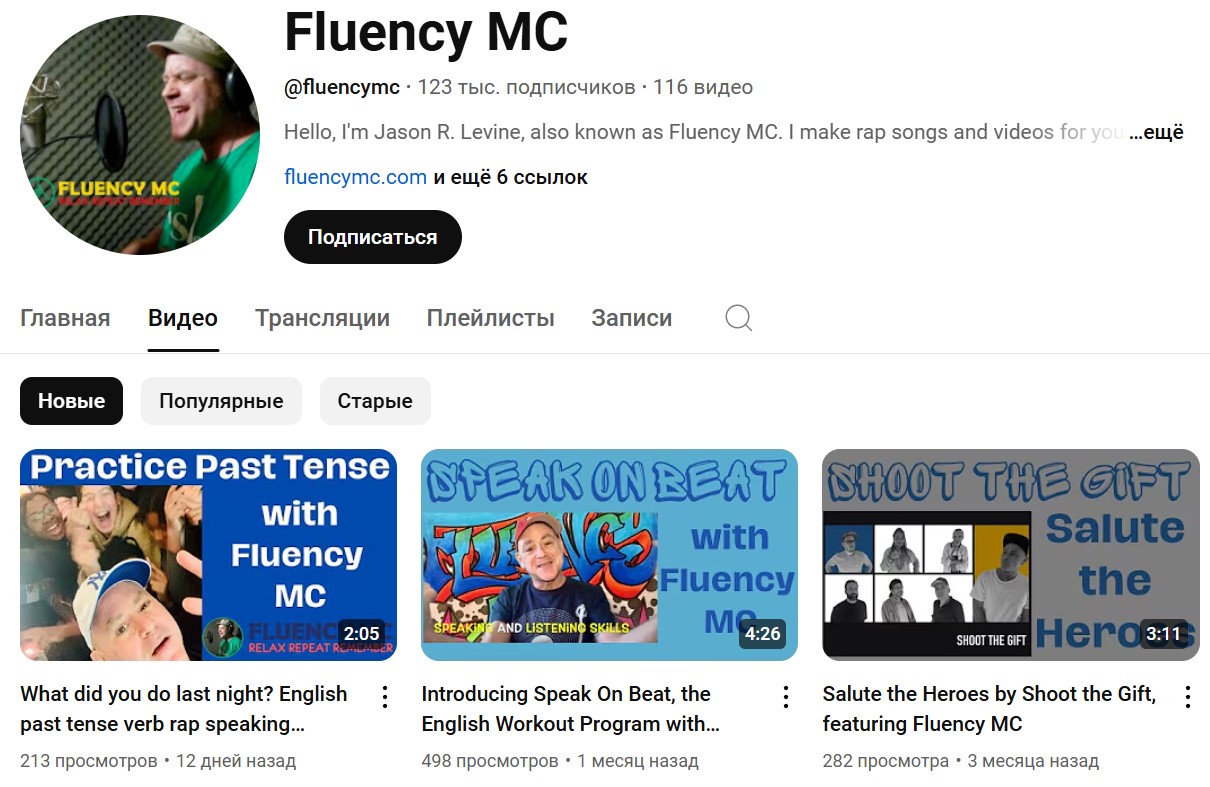
Task: Select the Популярные sort chip
Action: tap(221, 401)
